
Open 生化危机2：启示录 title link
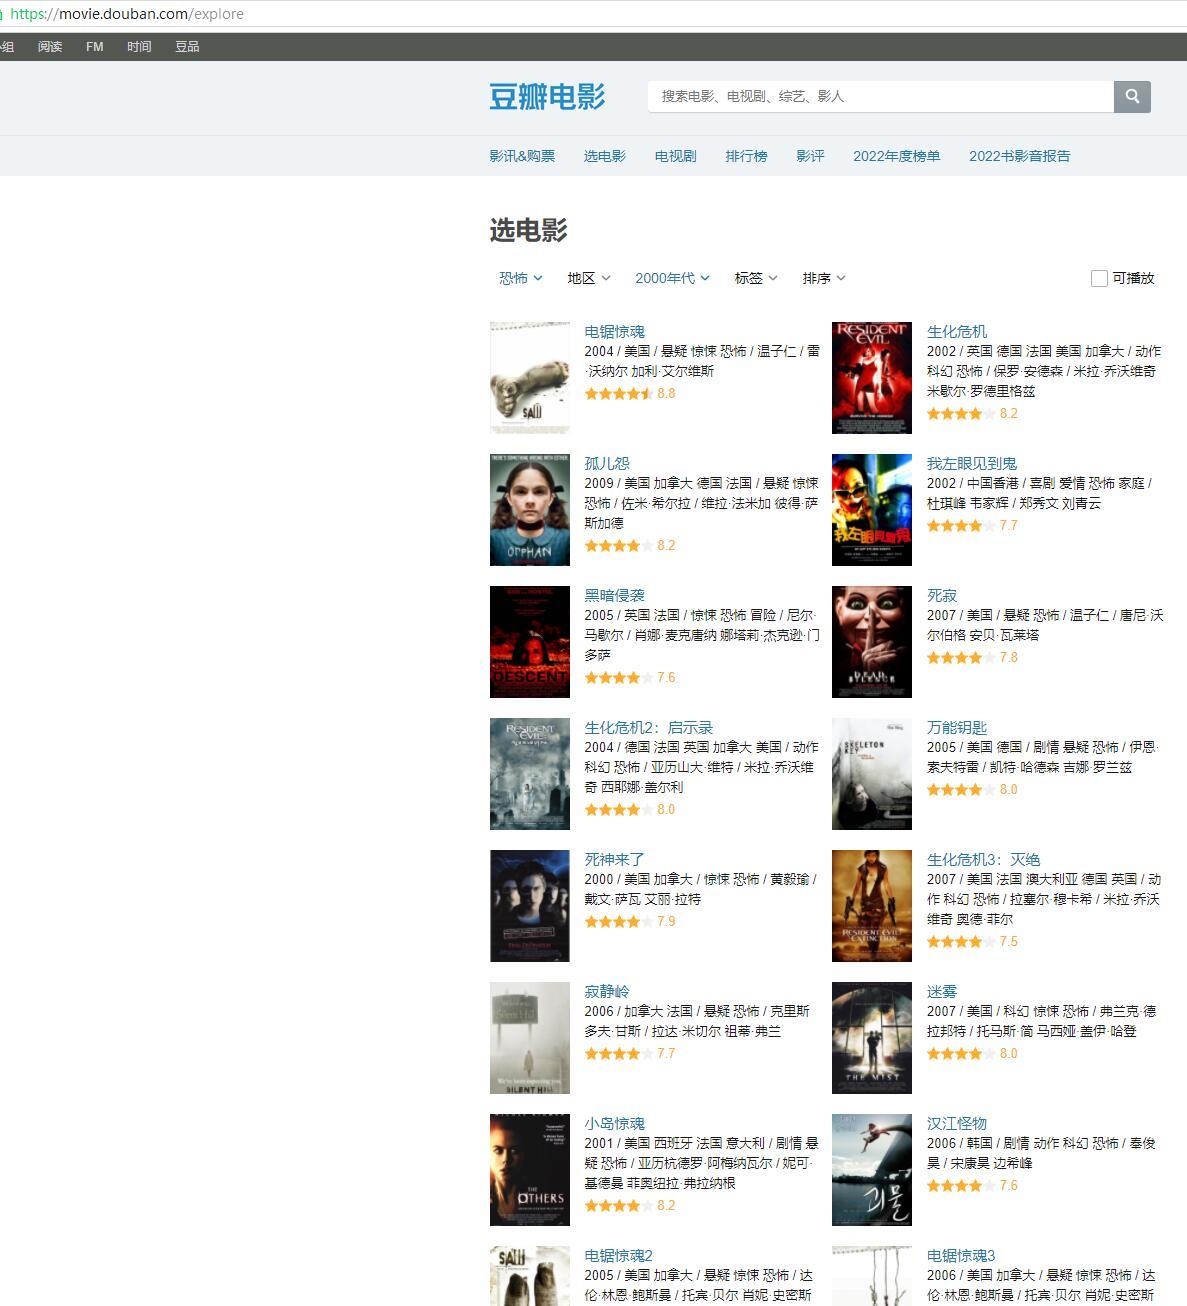tap(649, 727)
